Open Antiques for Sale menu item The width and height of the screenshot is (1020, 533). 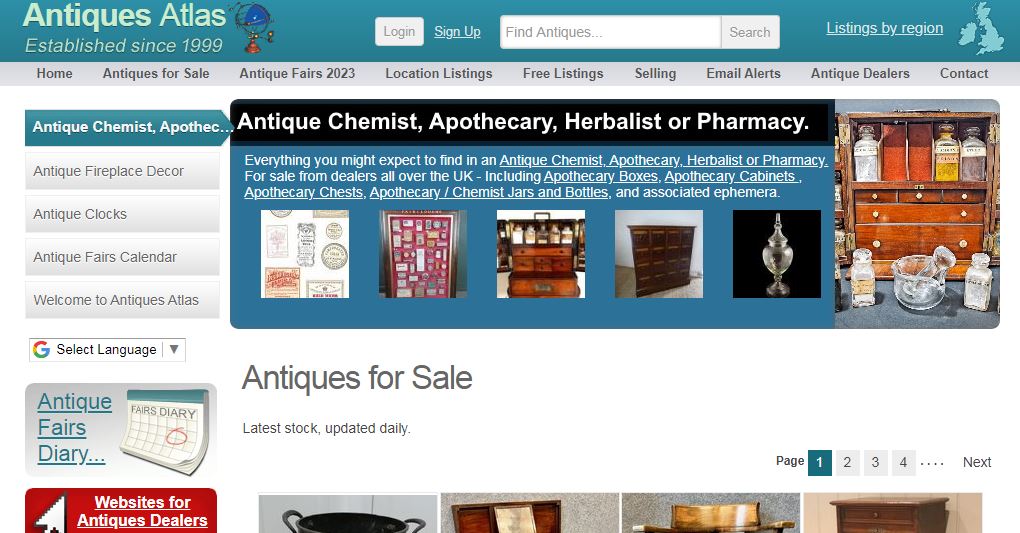pyautogui.click(x=156, y=74)
